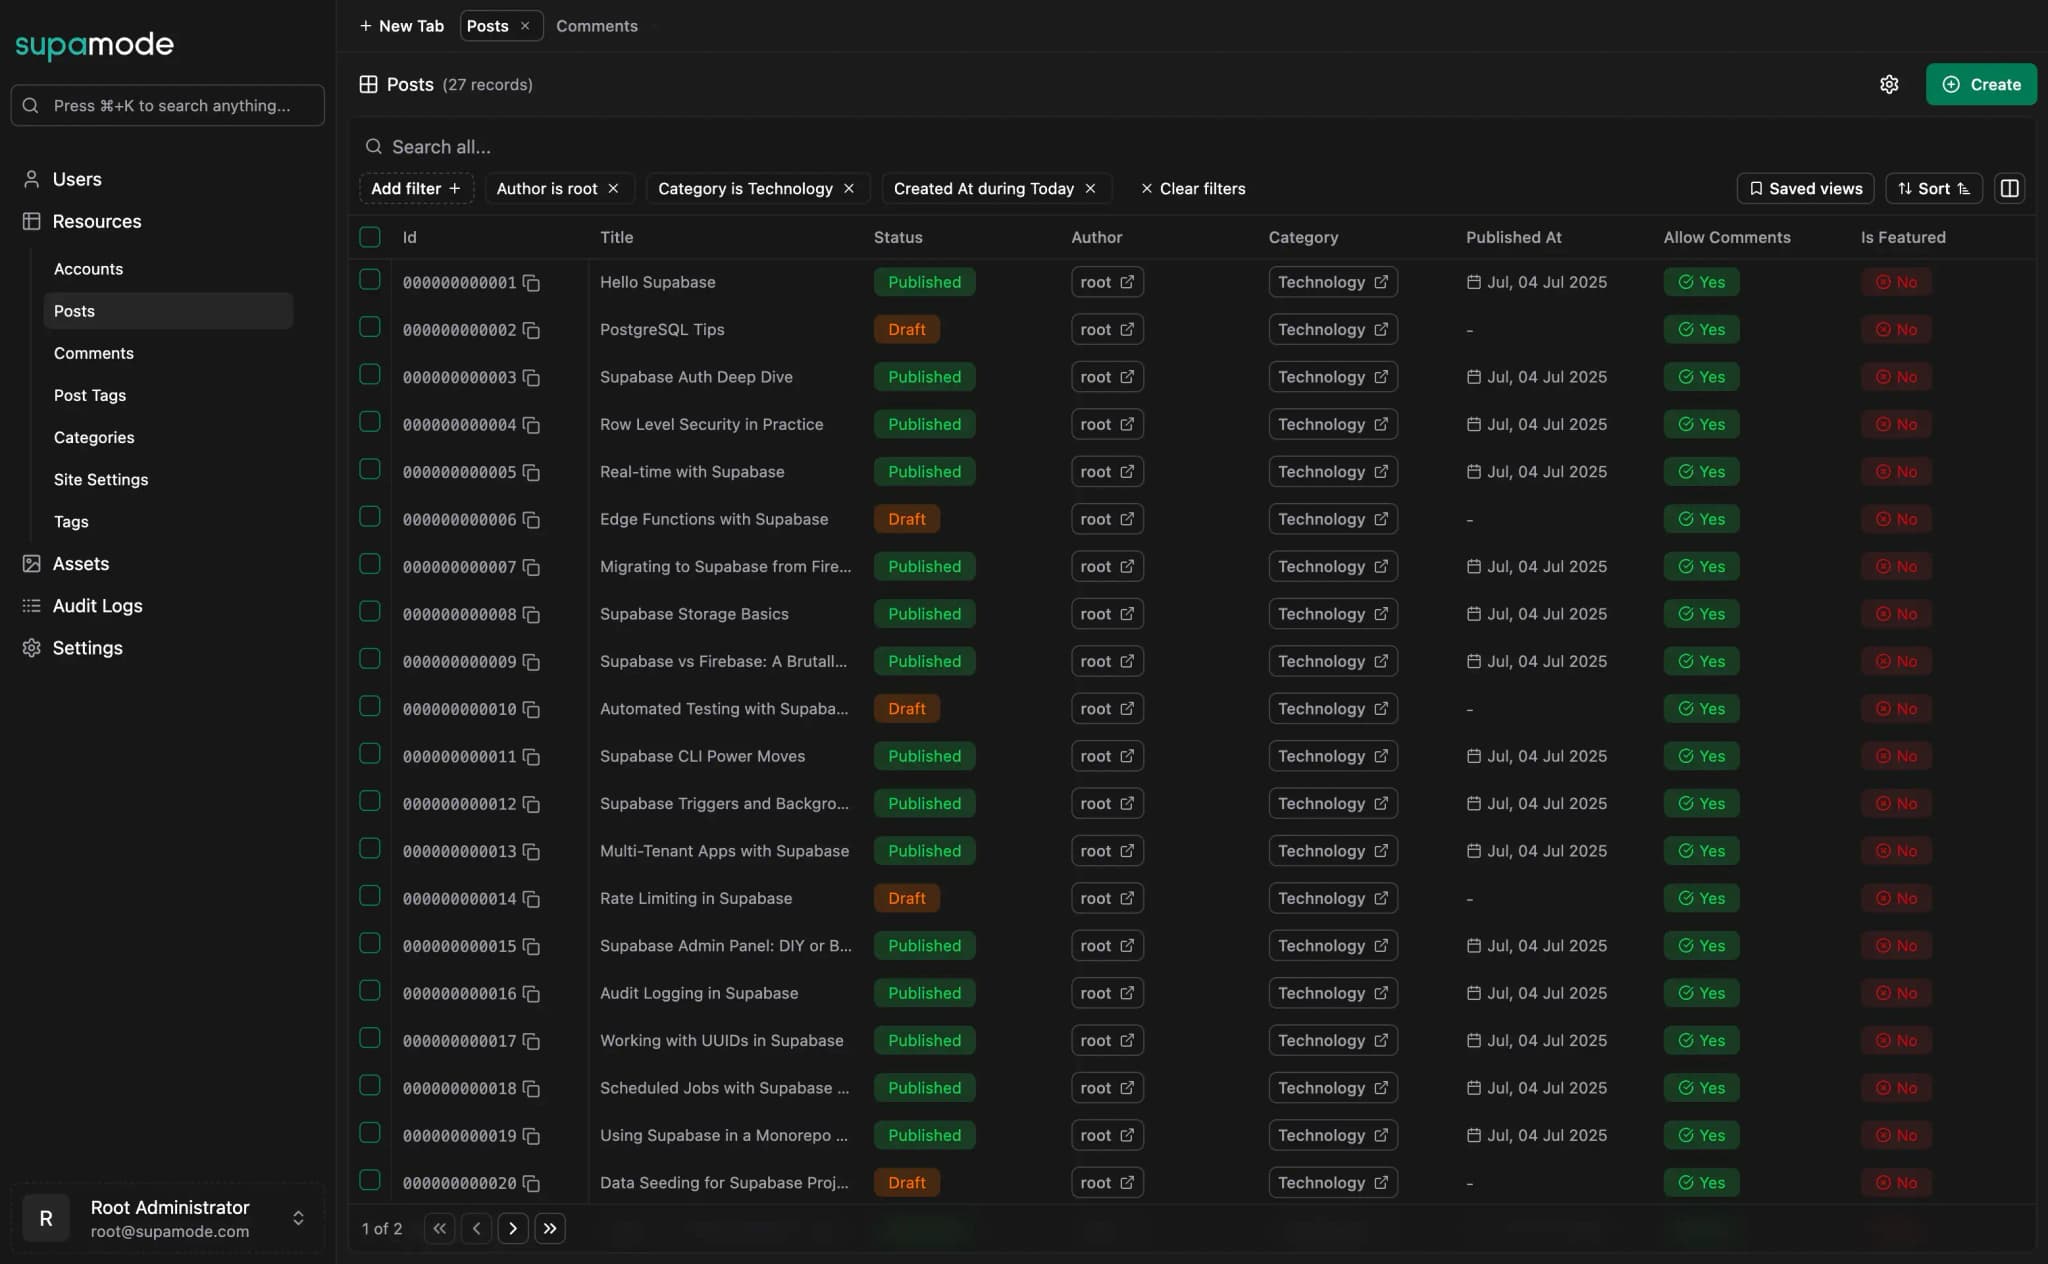Check the Hello Supabase row checkbox
Viewport: 2048px width, 1264px height.
(370, 279)
